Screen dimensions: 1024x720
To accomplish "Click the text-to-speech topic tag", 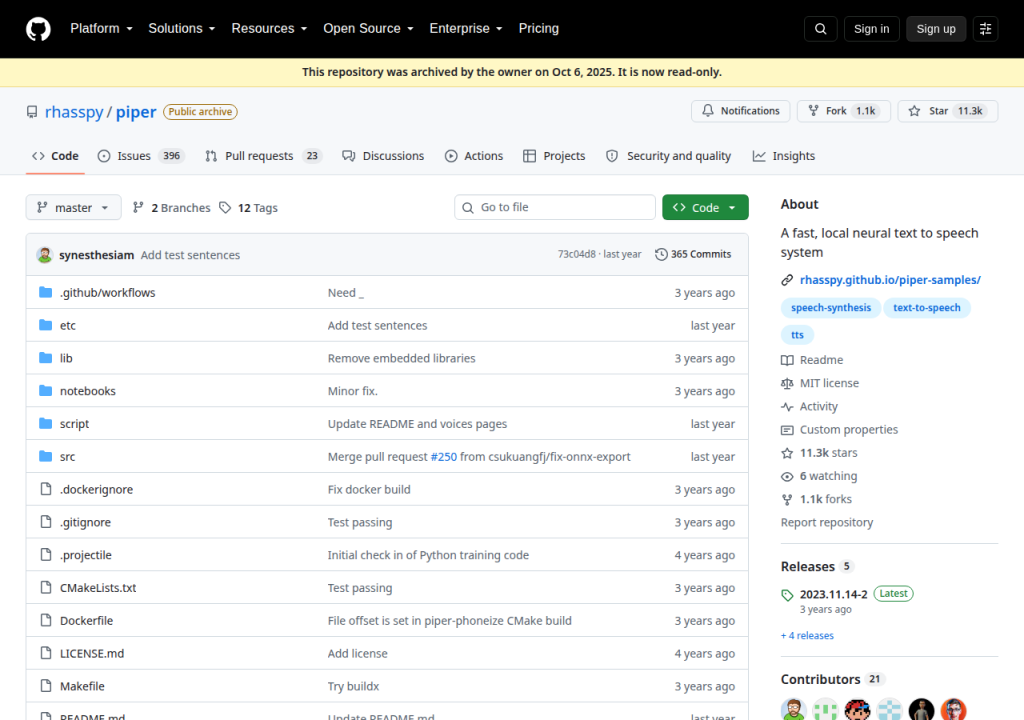I will point(927,308).
